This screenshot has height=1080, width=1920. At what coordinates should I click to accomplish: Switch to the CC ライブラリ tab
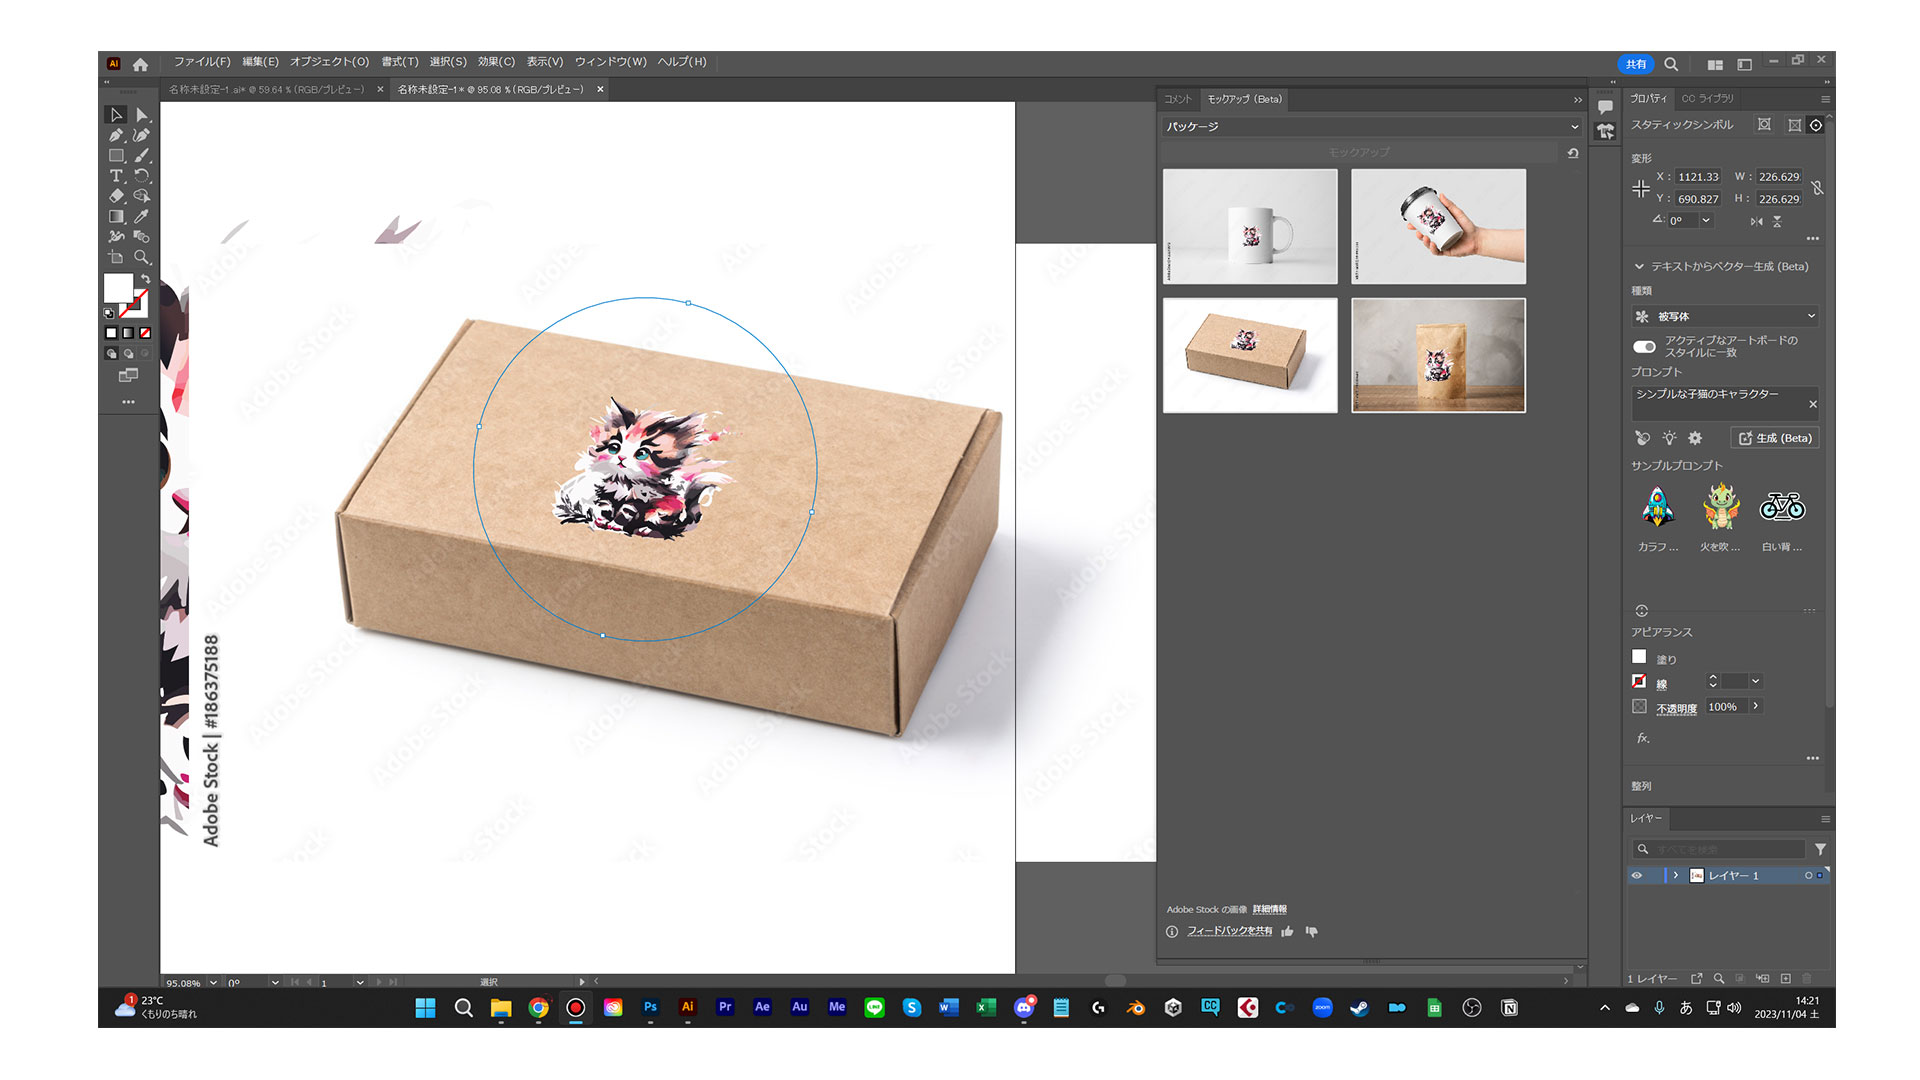1707,98
